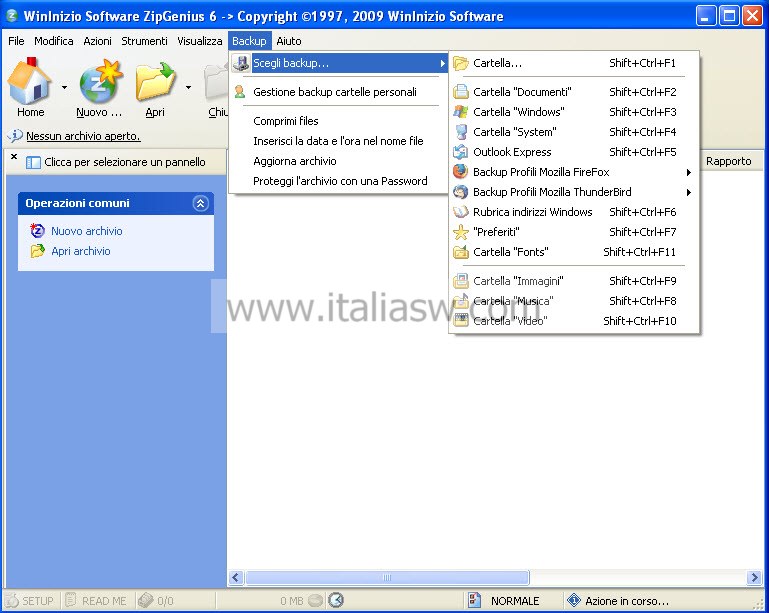This screenshot has height=613, width=769.
Task: Select Cartella "Fonts" backup
Action: (x=574, y=252)
